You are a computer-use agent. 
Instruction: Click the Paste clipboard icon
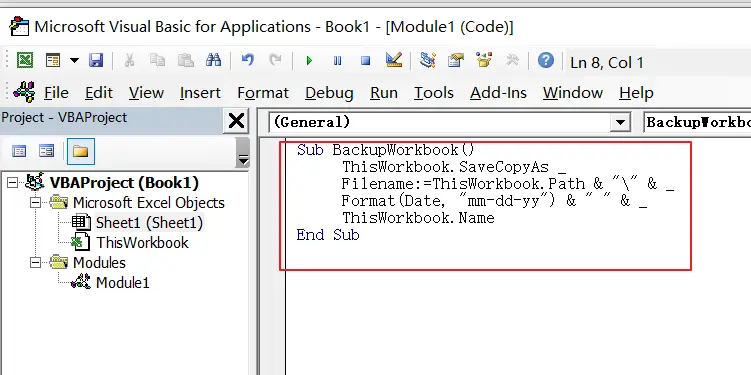click(x=185, y=60)
